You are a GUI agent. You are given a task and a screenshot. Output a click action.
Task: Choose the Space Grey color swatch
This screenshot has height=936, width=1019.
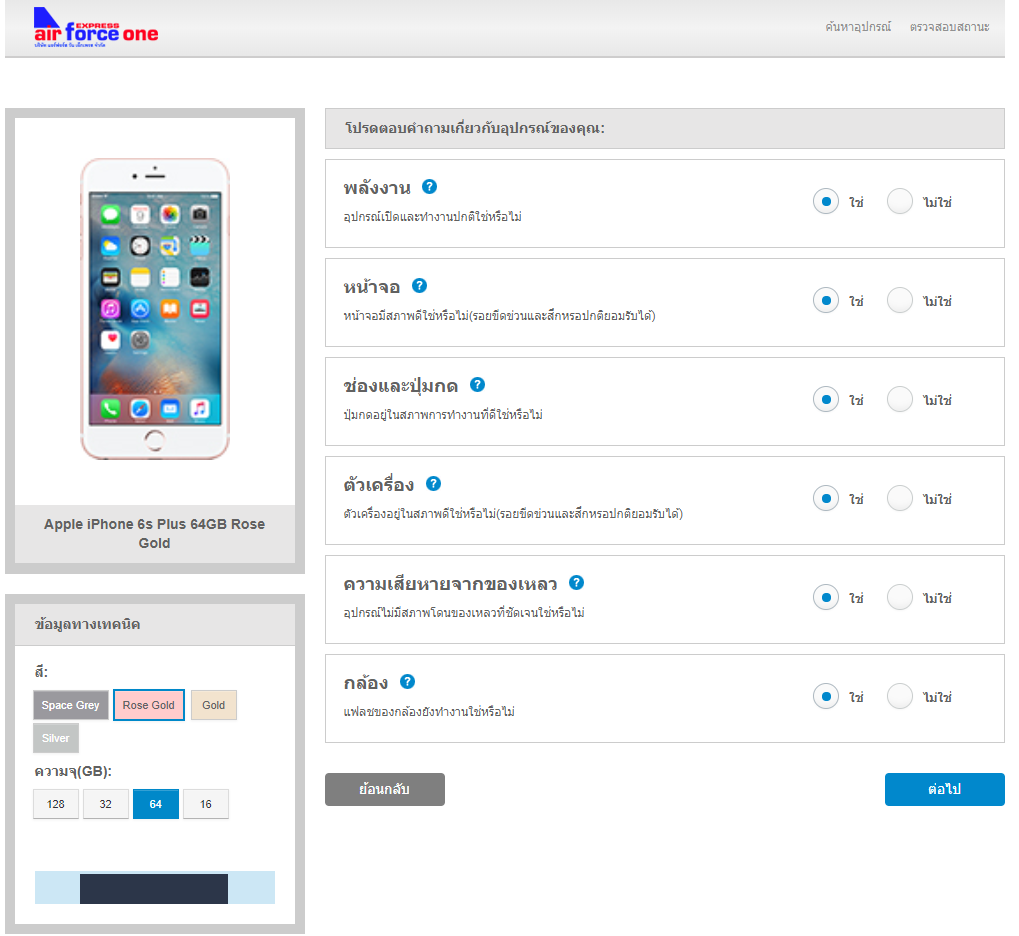70,705
